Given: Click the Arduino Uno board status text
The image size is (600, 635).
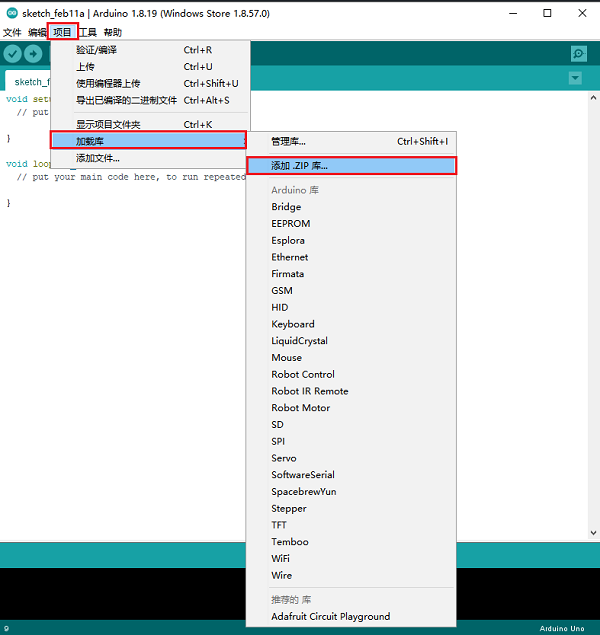Looking at the screenshot, I should tap(562, 629).
